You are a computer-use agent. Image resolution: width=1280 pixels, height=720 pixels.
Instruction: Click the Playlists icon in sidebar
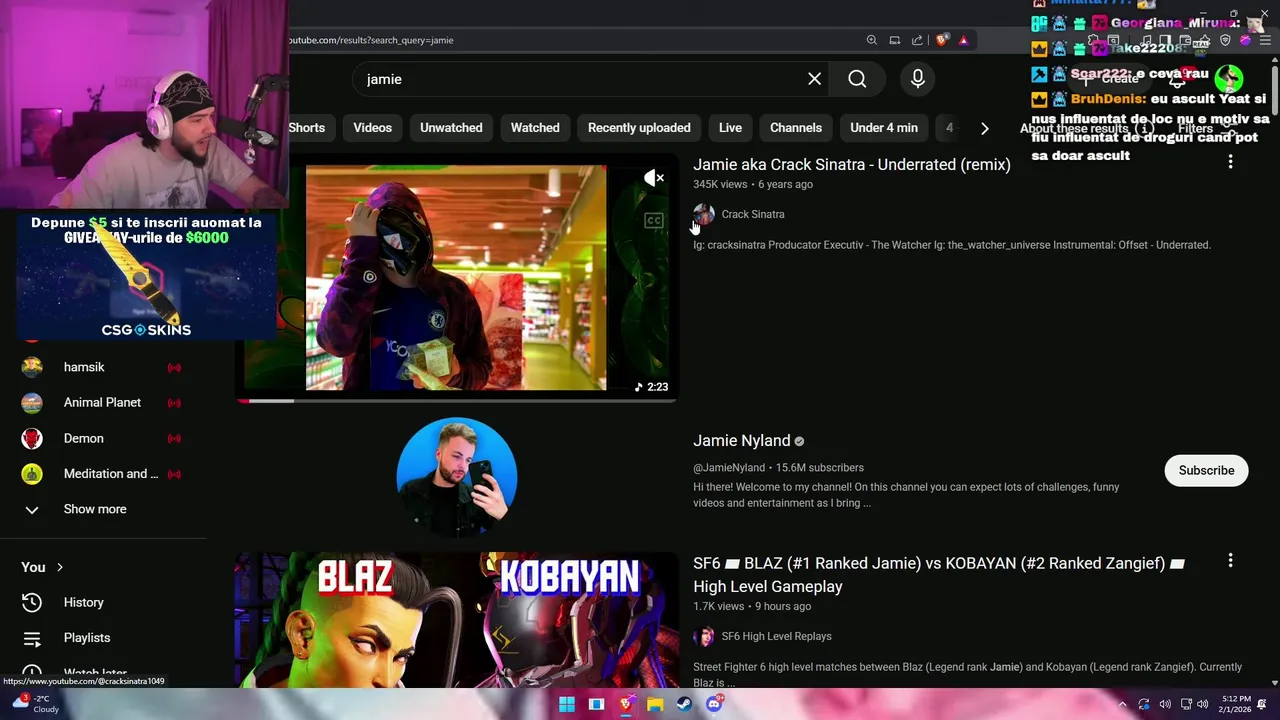[32, 638]
